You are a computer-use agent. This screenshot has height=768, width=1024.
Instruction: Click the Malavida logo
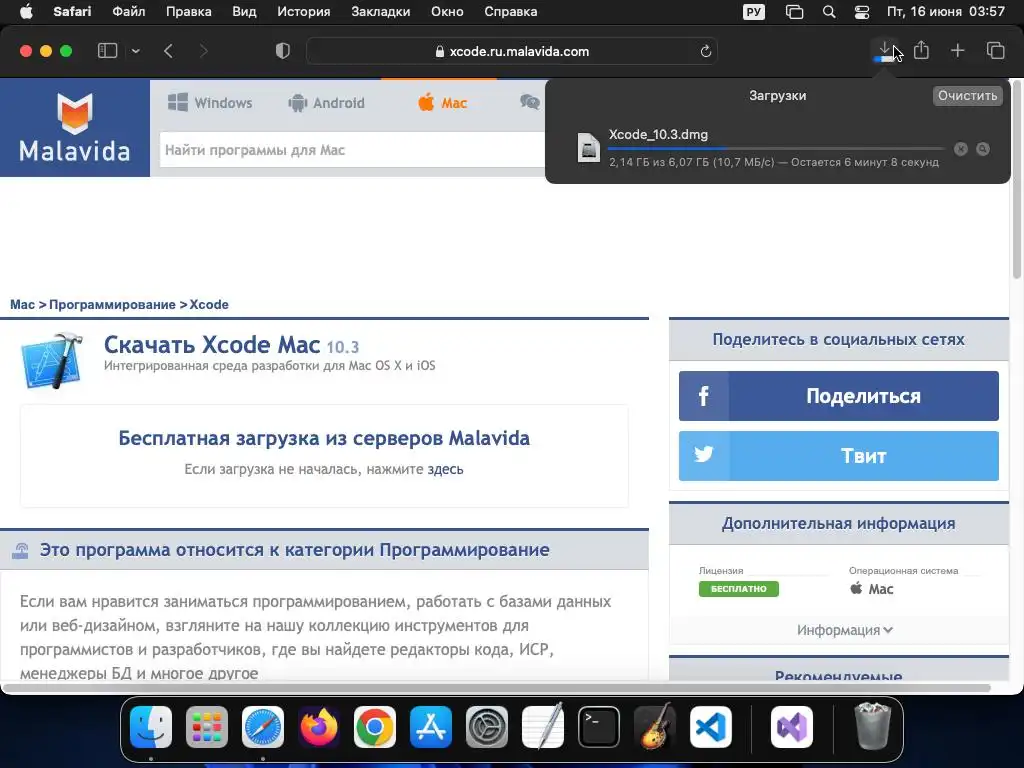click(x=74, y=128)
